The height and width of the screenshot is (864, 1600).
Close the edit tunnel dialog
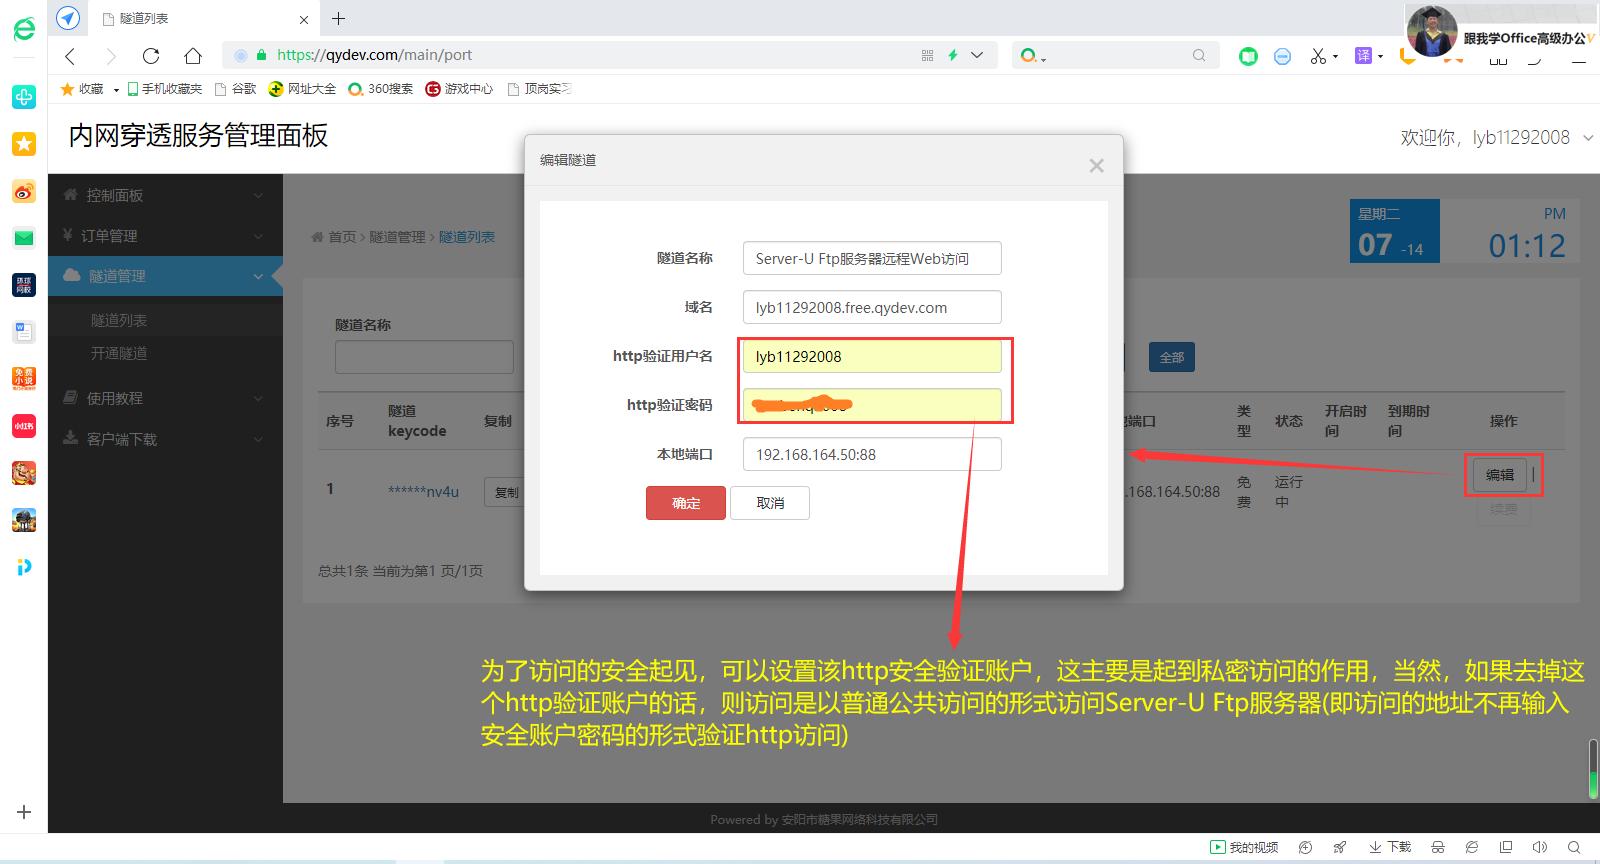(1096, 166)
